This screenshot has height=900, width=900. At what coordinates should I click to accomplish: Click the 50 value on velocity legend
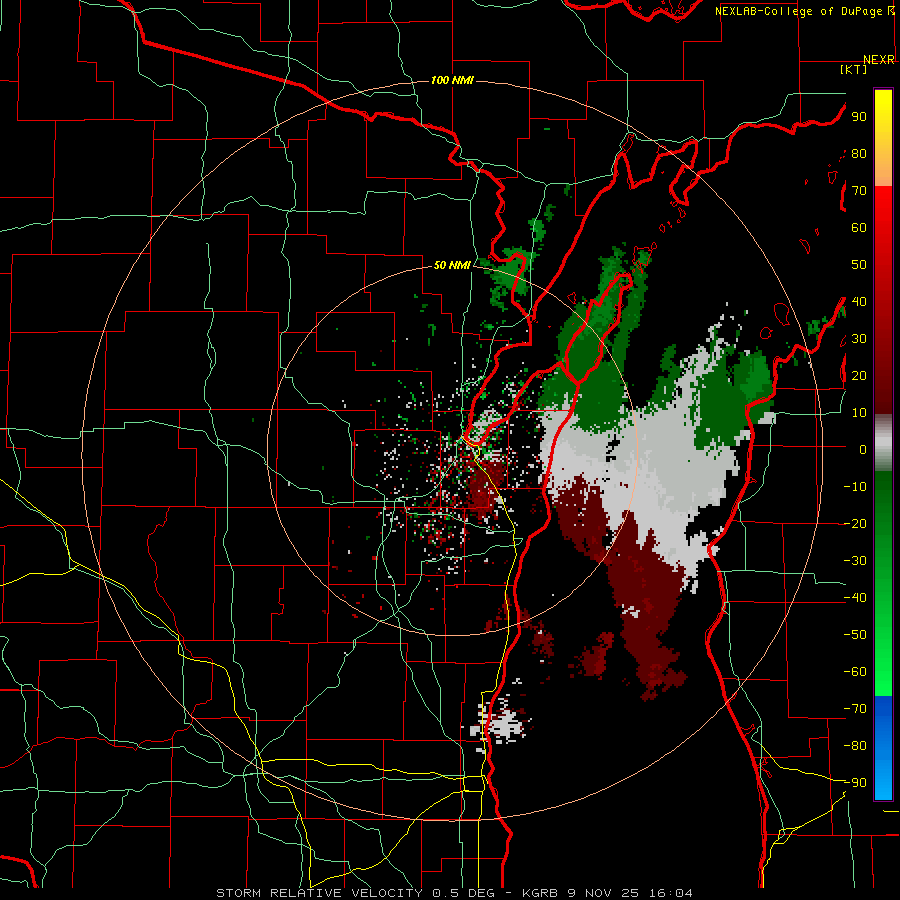point(859,265)
